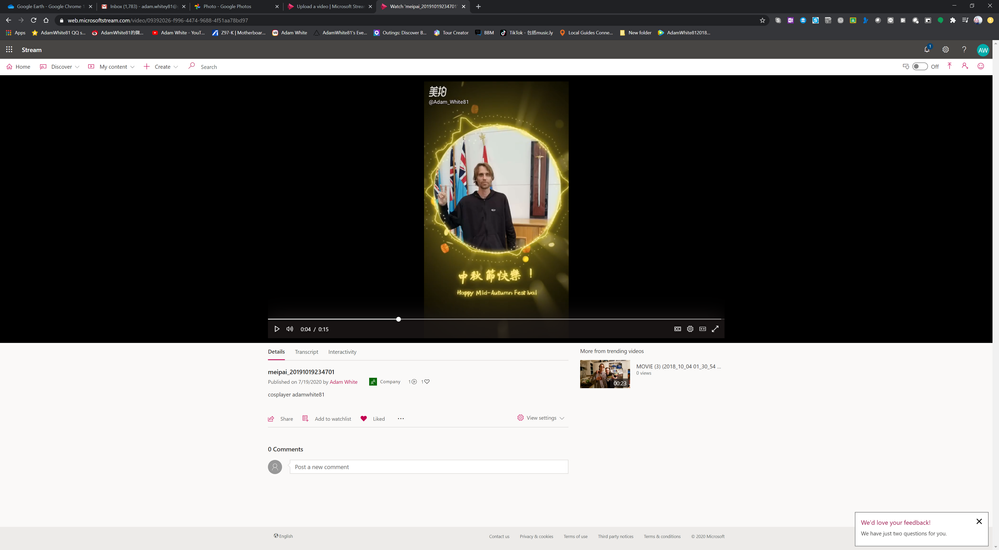Switch to Upload a video Stream tab

pos(328,6)
